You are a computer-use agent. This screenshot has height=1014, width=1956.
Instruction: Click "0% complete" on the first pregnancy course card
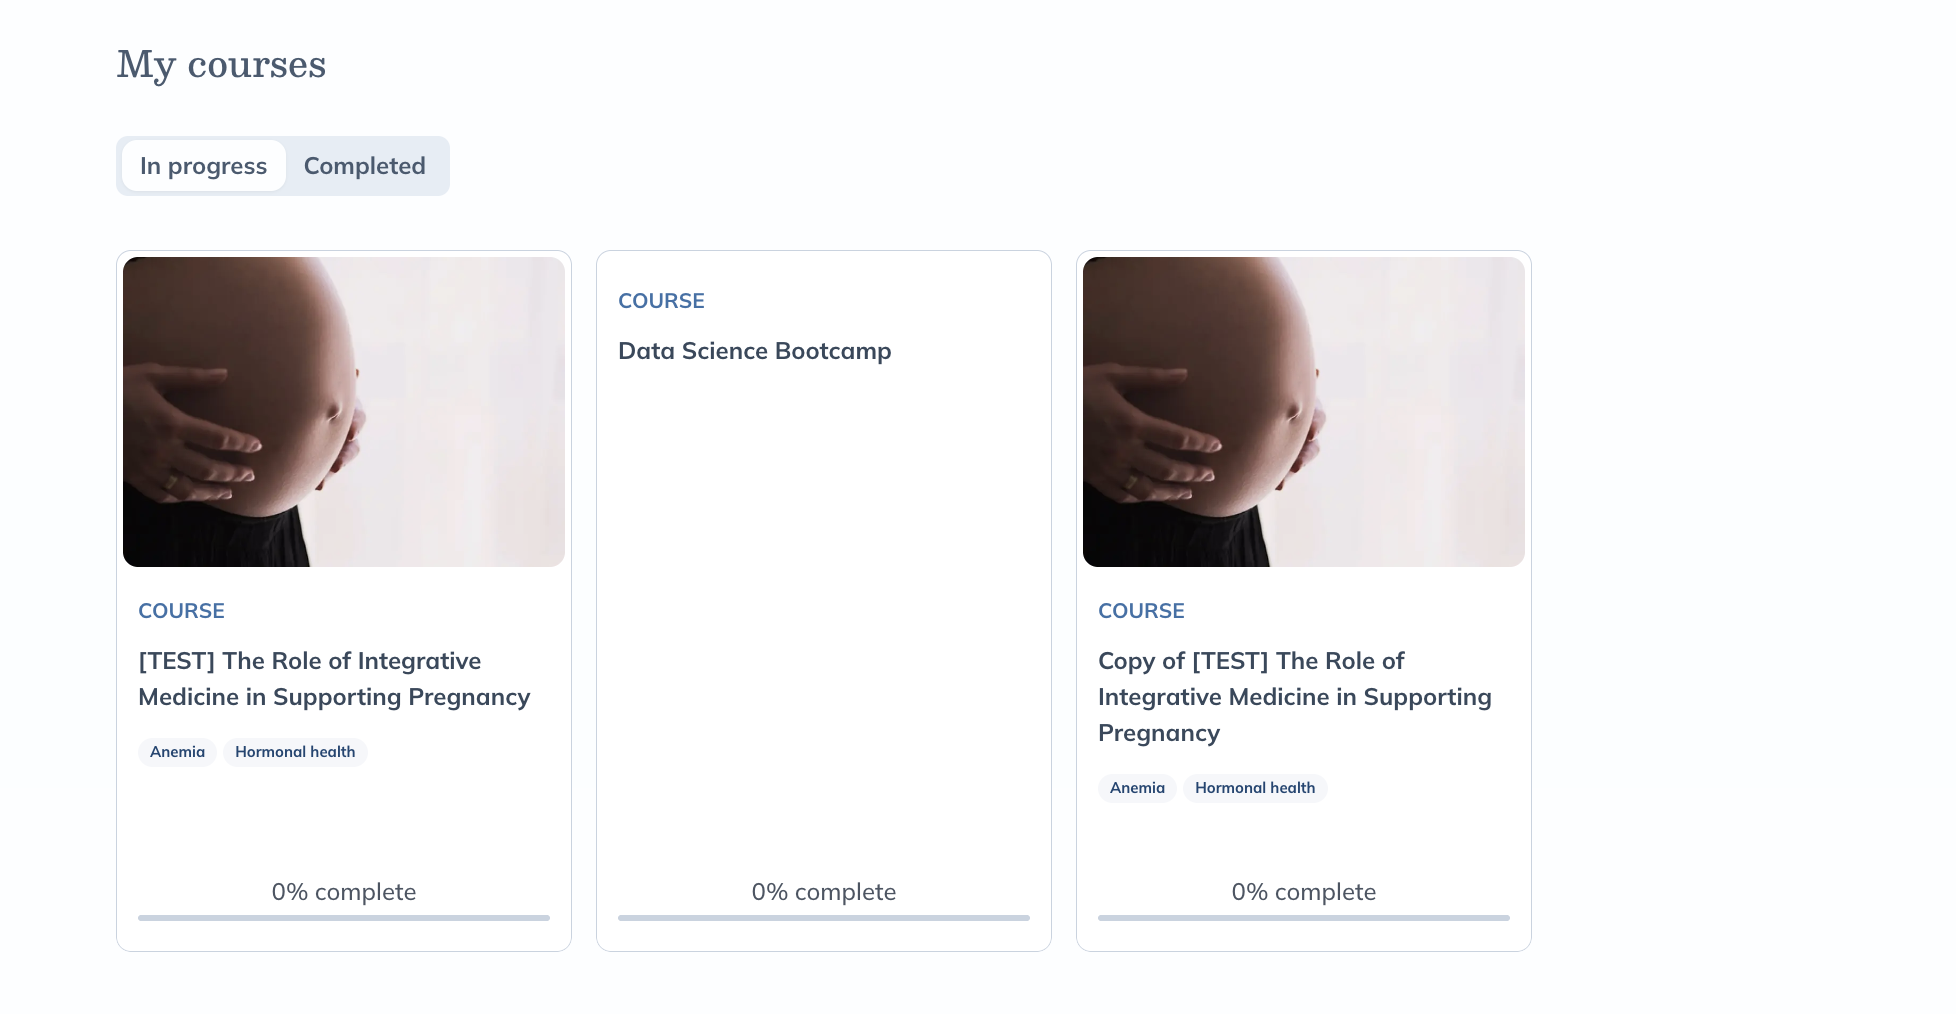344,892
